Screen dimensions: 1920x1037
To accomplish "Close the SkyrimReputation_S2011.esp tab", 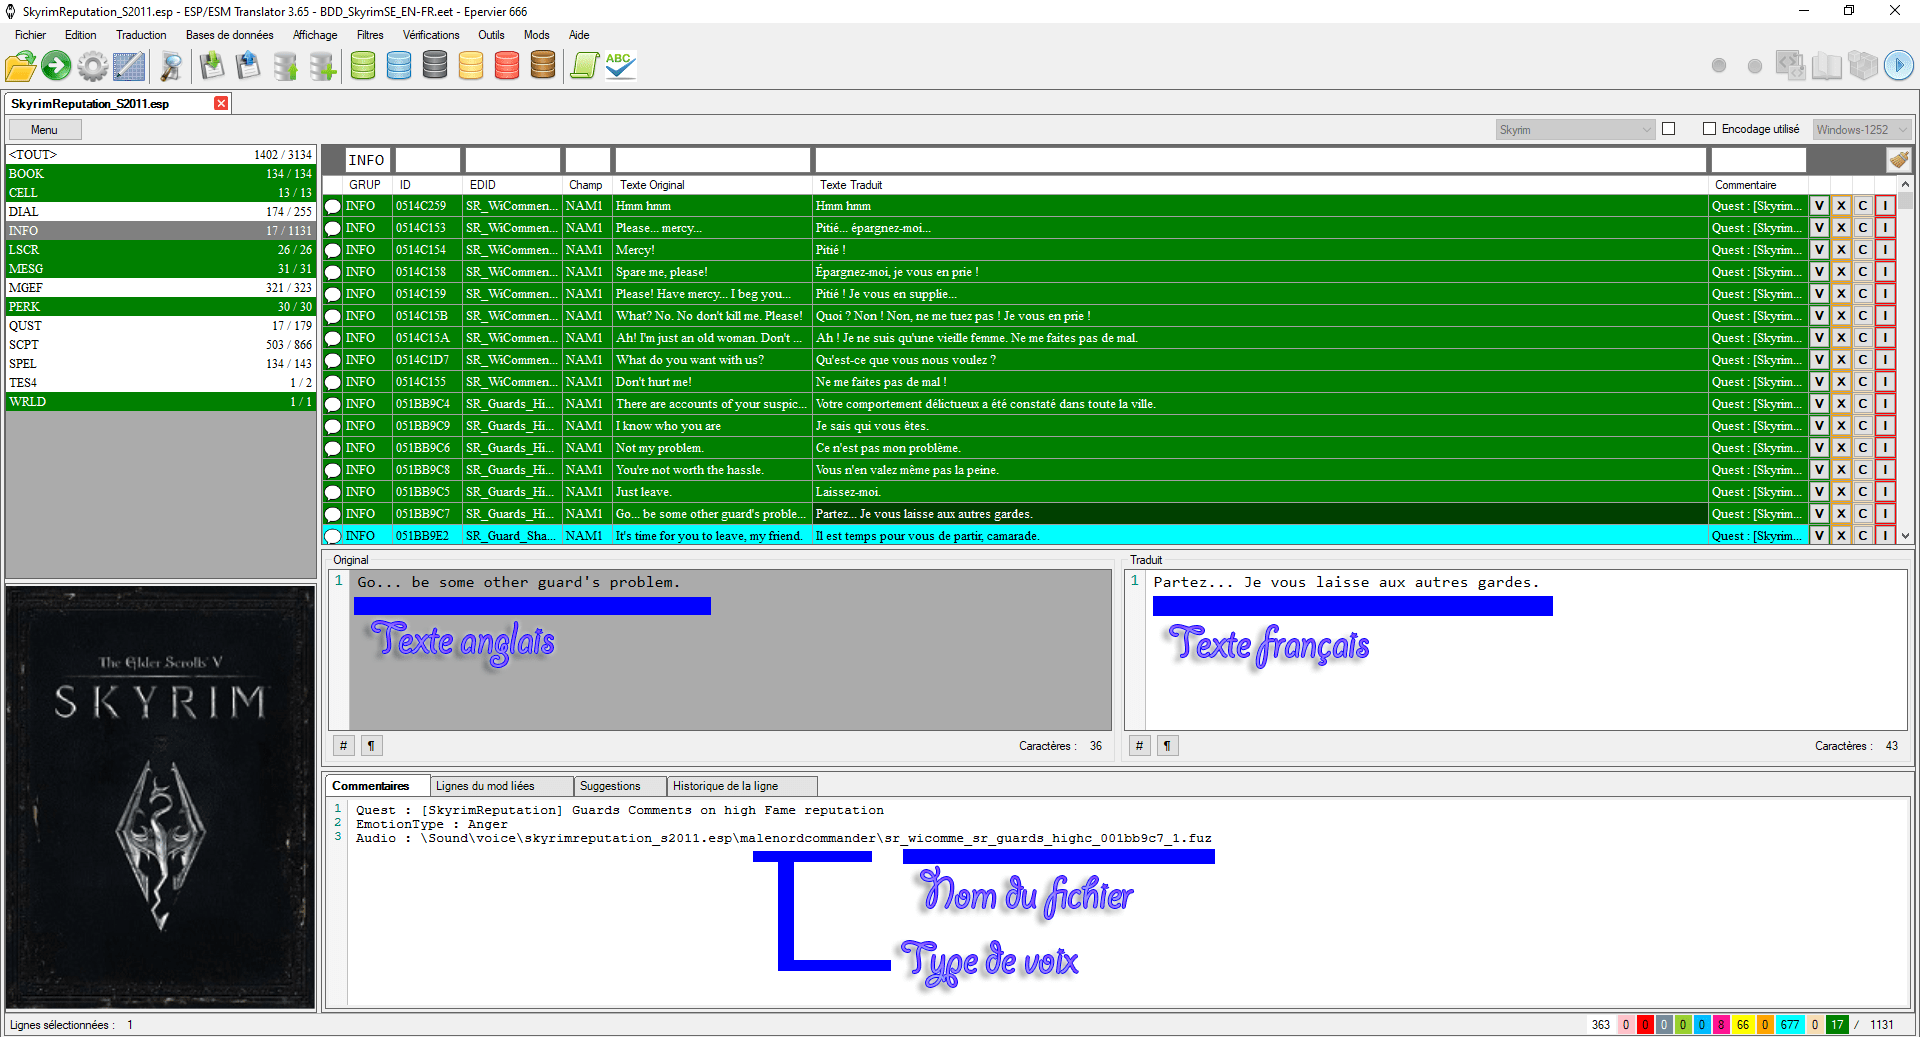I will pos(221,103).
